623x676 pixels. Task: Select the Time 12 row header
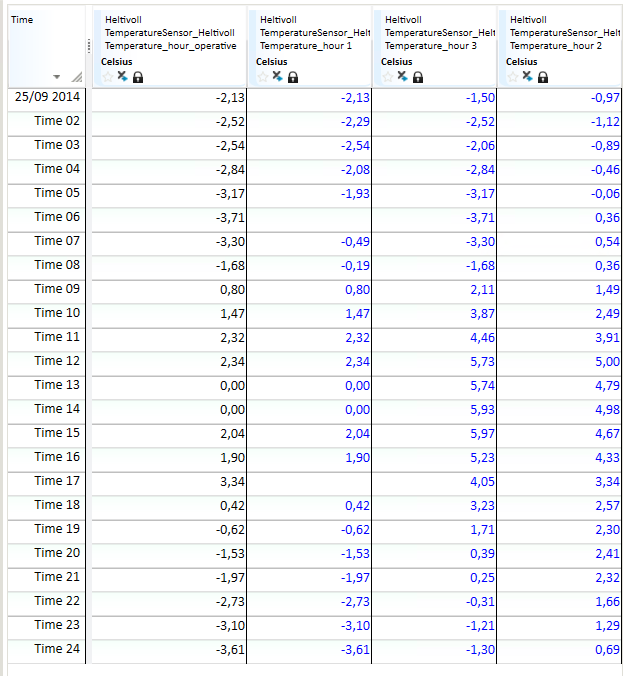[x=56, y=361]
